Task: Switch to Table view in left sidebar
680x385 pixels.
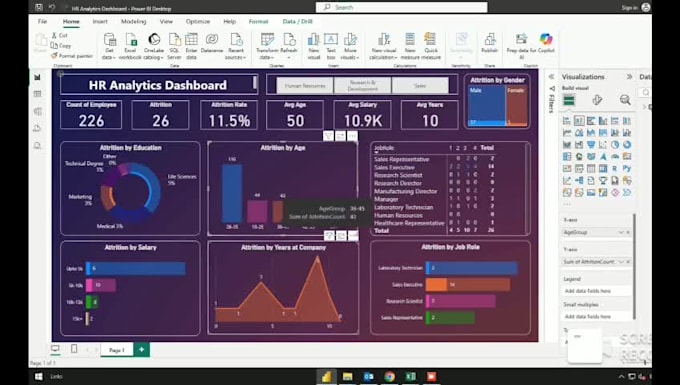Action: click(x=38, y=94)
